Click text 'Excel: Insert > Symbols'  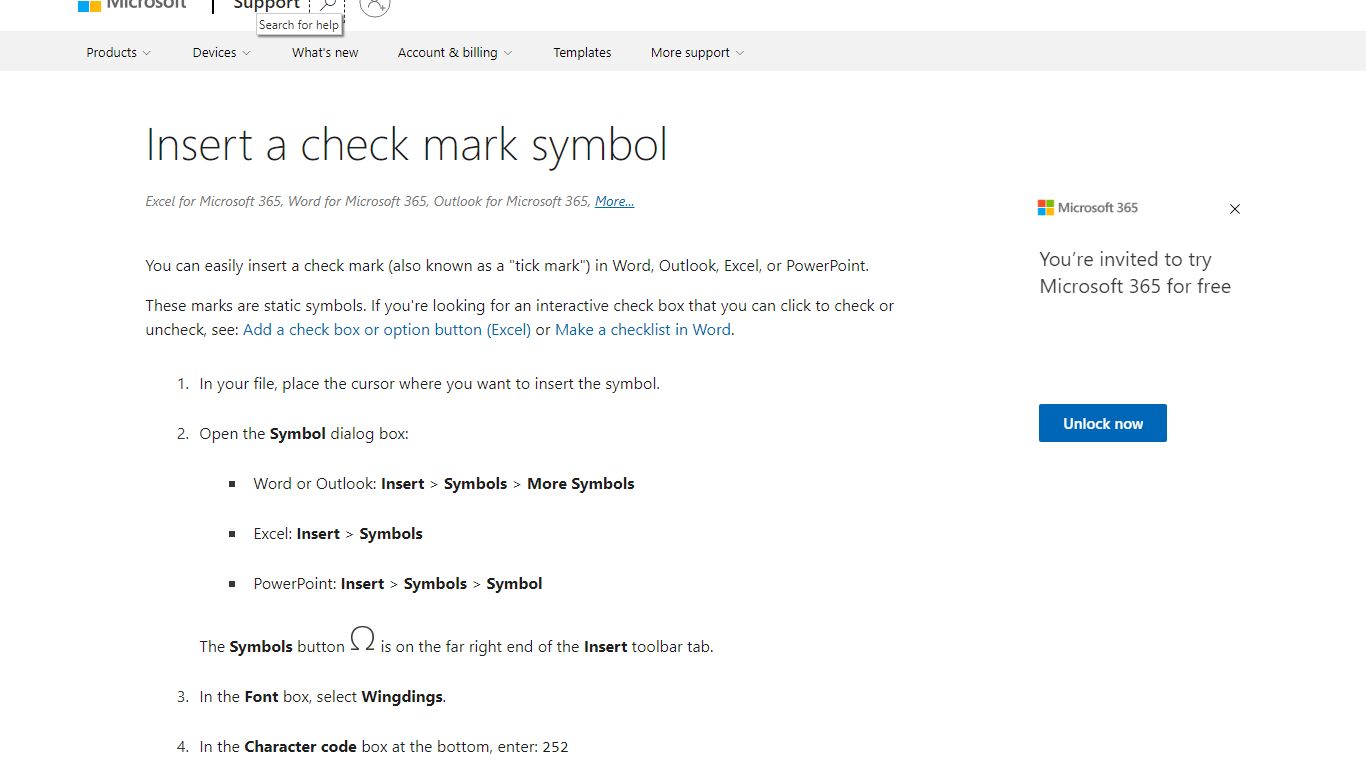pos(338,534)
